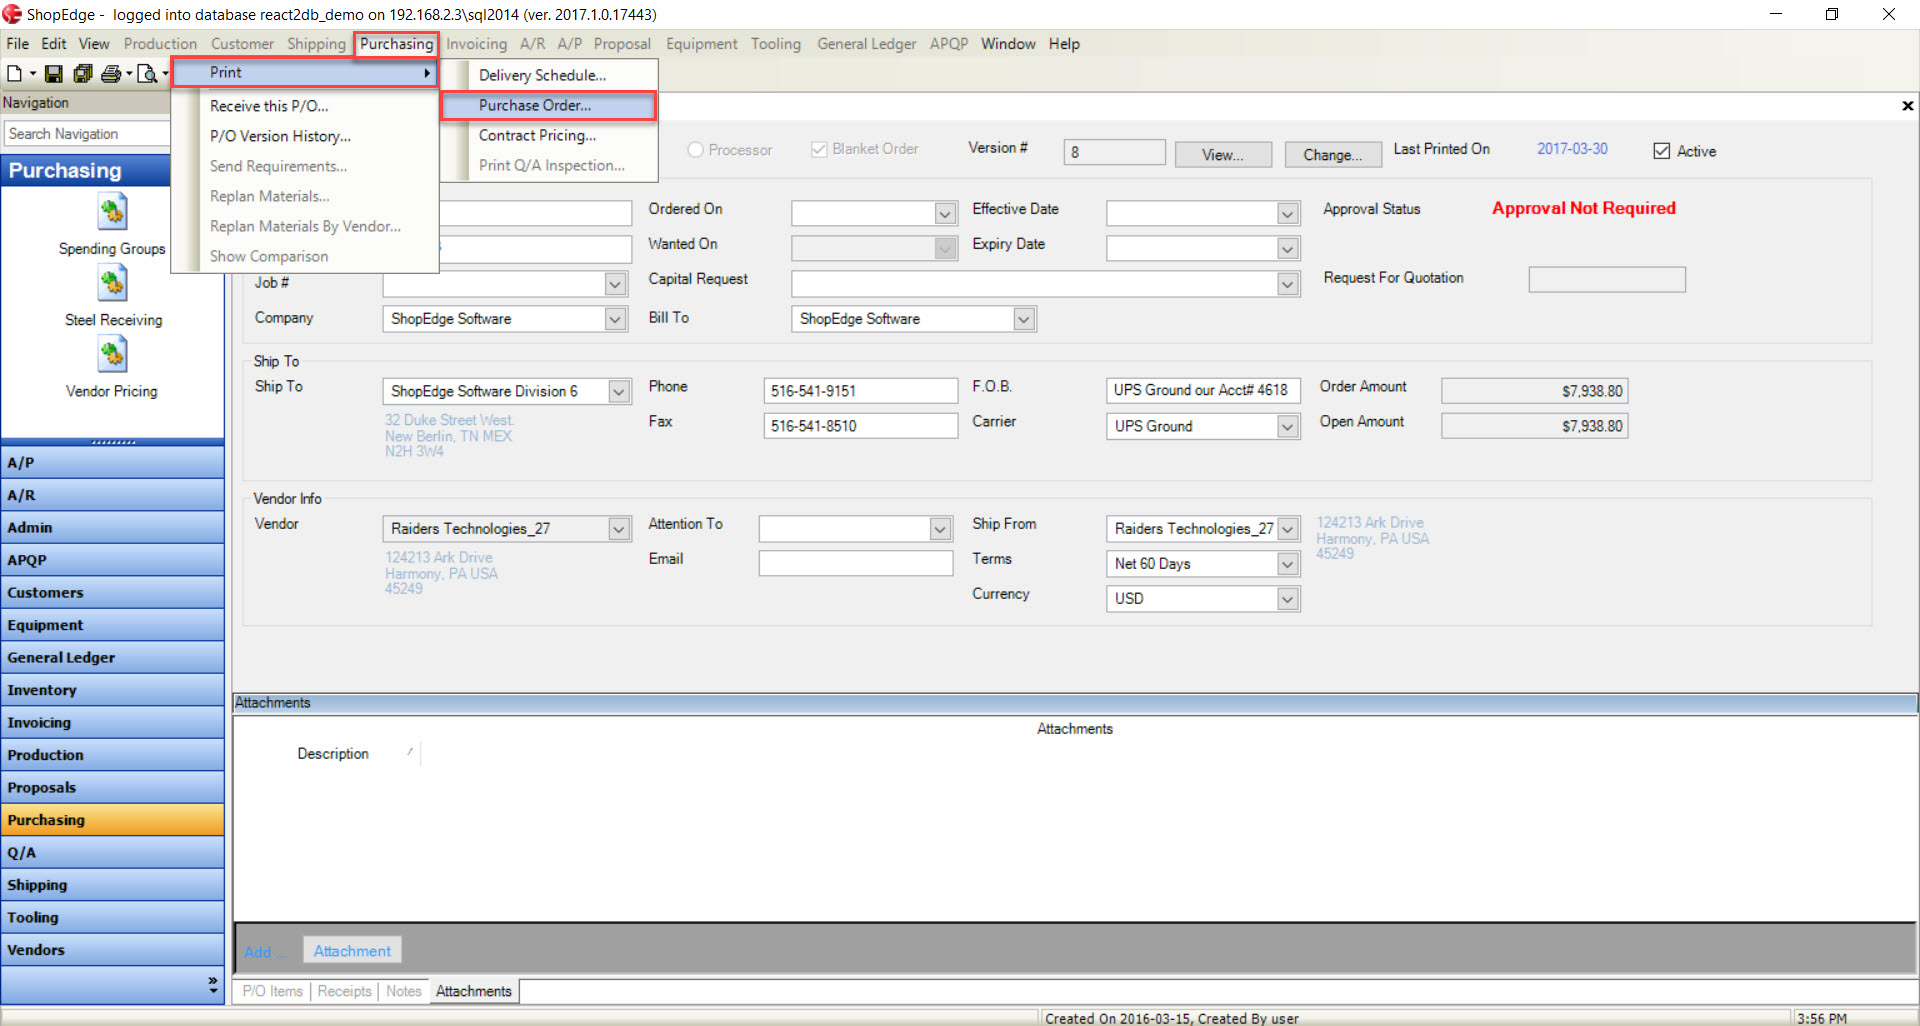Click the F.O.B. field
The height and width of the screenshot is (1026, 1920).
pos(1203,391)
